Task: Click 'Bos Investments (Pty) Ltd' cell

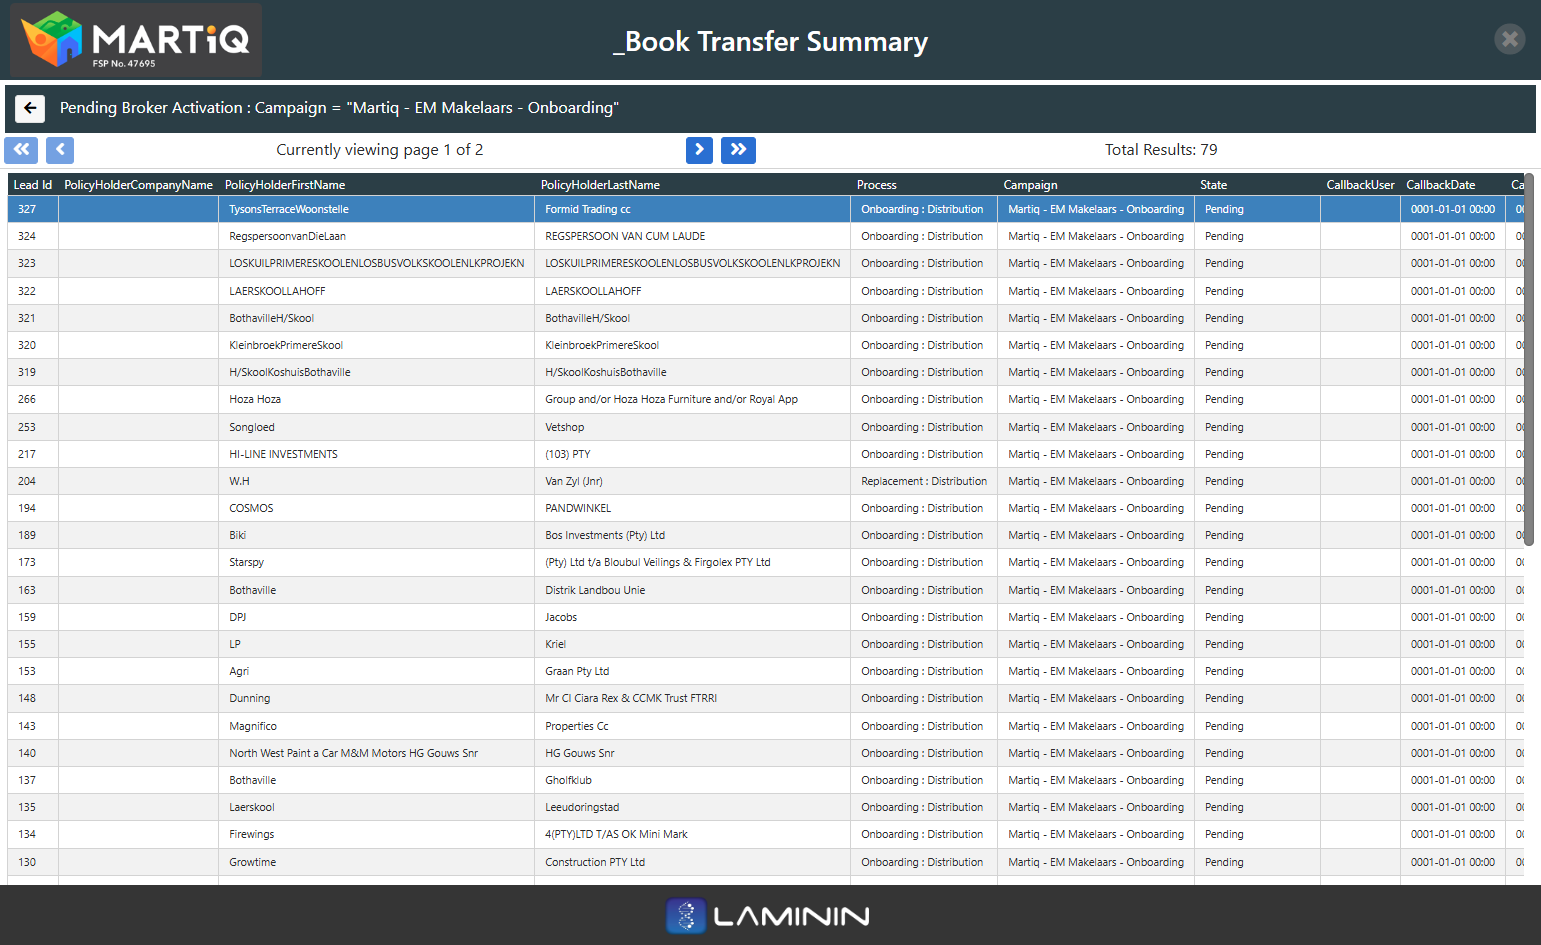Action: (x=693, y=535)
